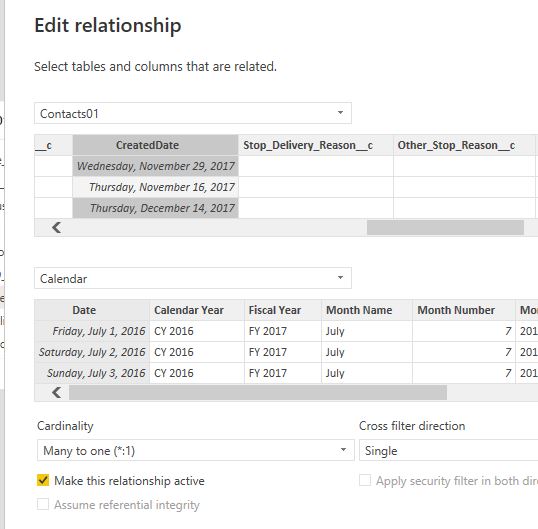Open the Cross filter direction Single dropdown
The width and height of the screenshot is (538, 529).
pos(448,450)
